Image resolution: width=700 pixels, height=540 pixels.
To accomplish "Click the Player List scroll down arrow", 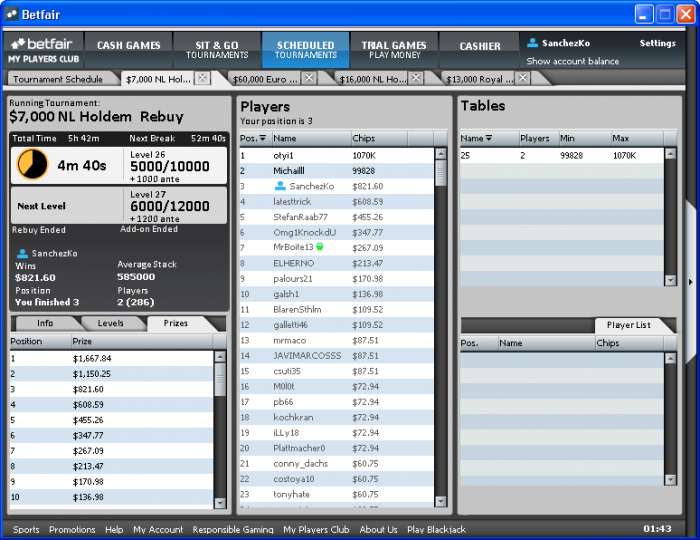I will pyautogui.click(x=670, y=480).
